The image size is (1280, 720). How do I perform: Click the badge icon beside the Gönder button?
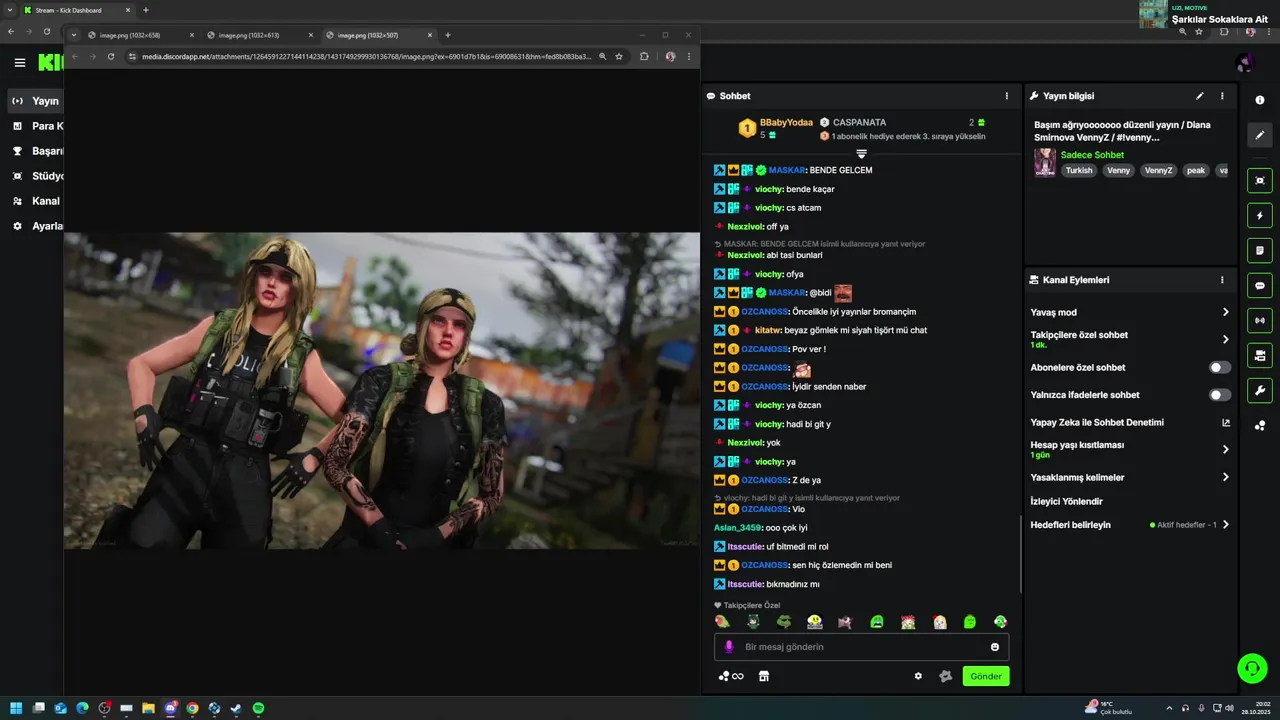[945, 676]
